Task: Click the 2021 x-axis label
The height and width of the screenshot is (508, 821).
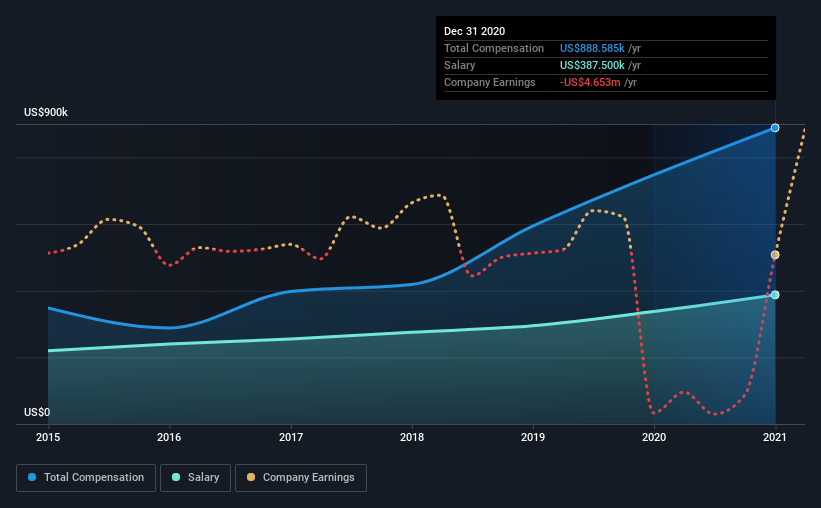Action: tap(775, 437)
